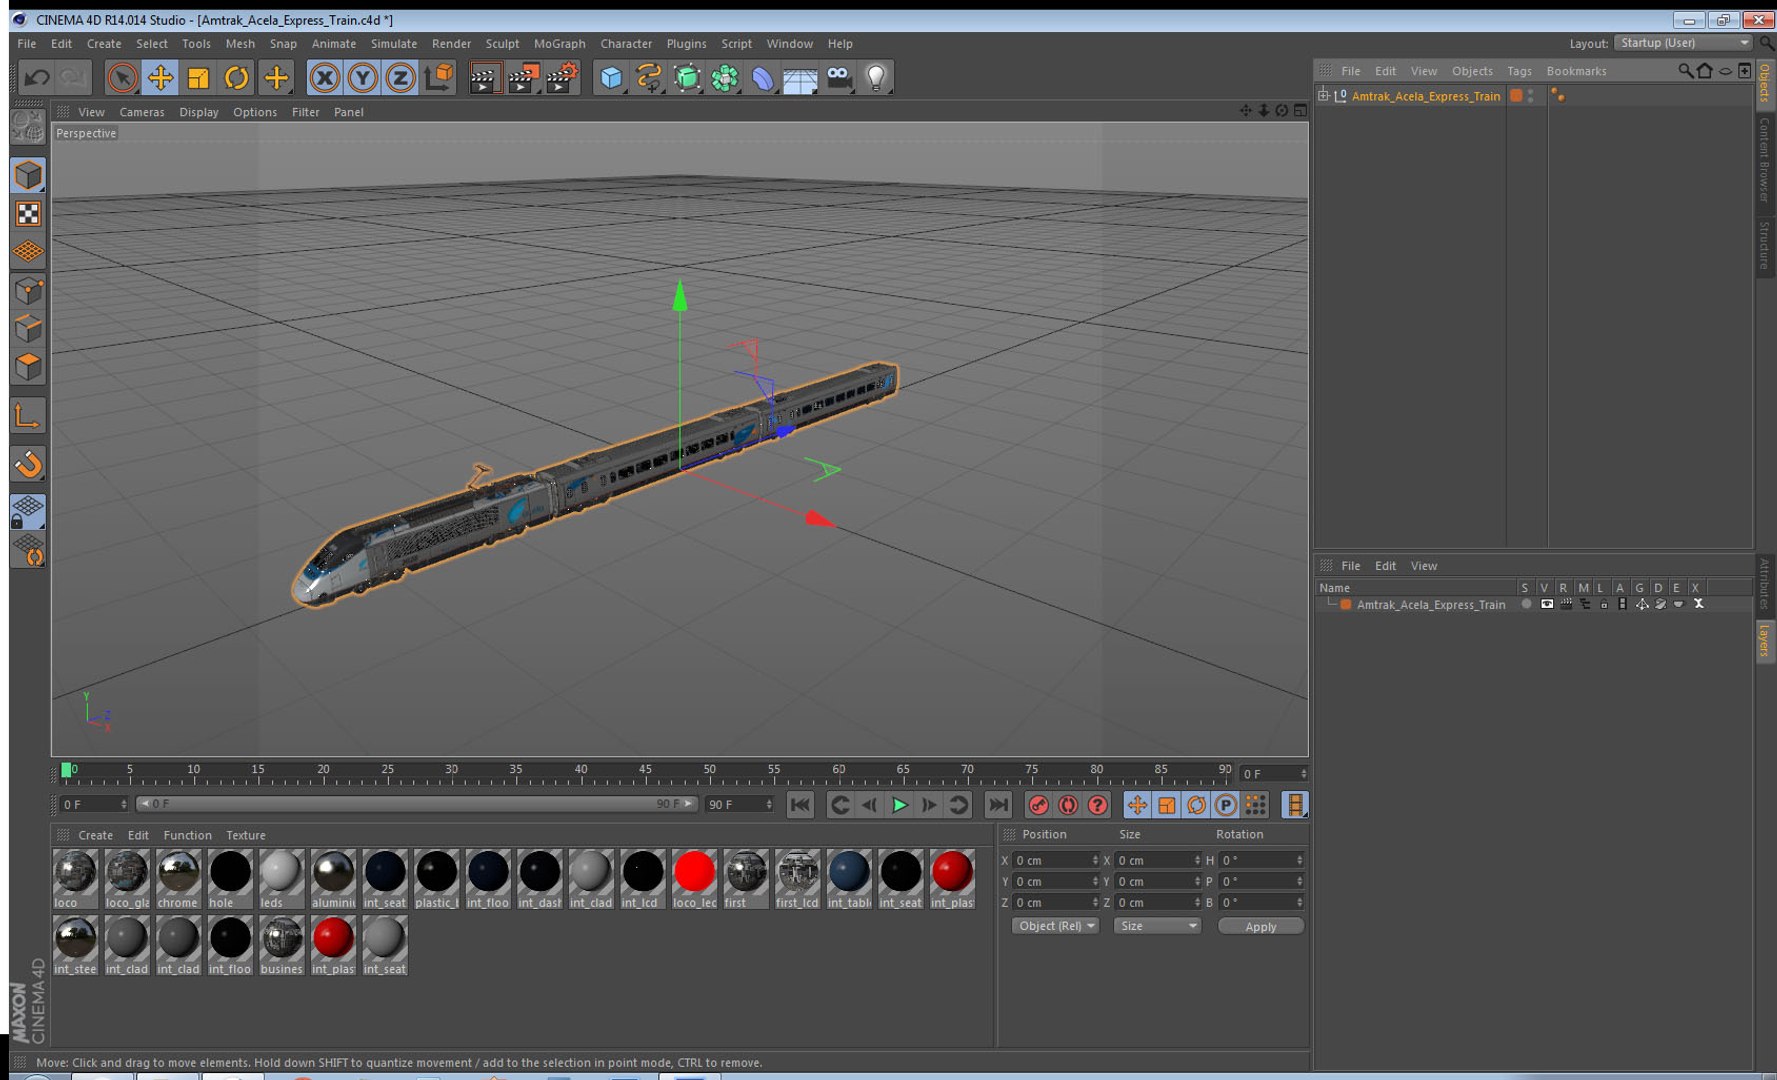The height and width of the screenshot is (1080, 1777).
Task: Click the Rotation H input field
Action: click(x=1262, y=860)
